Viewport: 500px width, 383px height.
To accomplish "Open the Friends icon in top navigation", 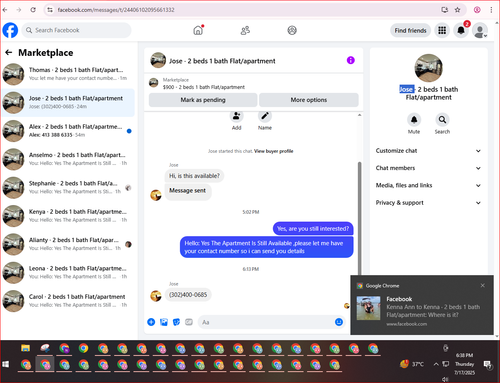I will coord(245,30).
